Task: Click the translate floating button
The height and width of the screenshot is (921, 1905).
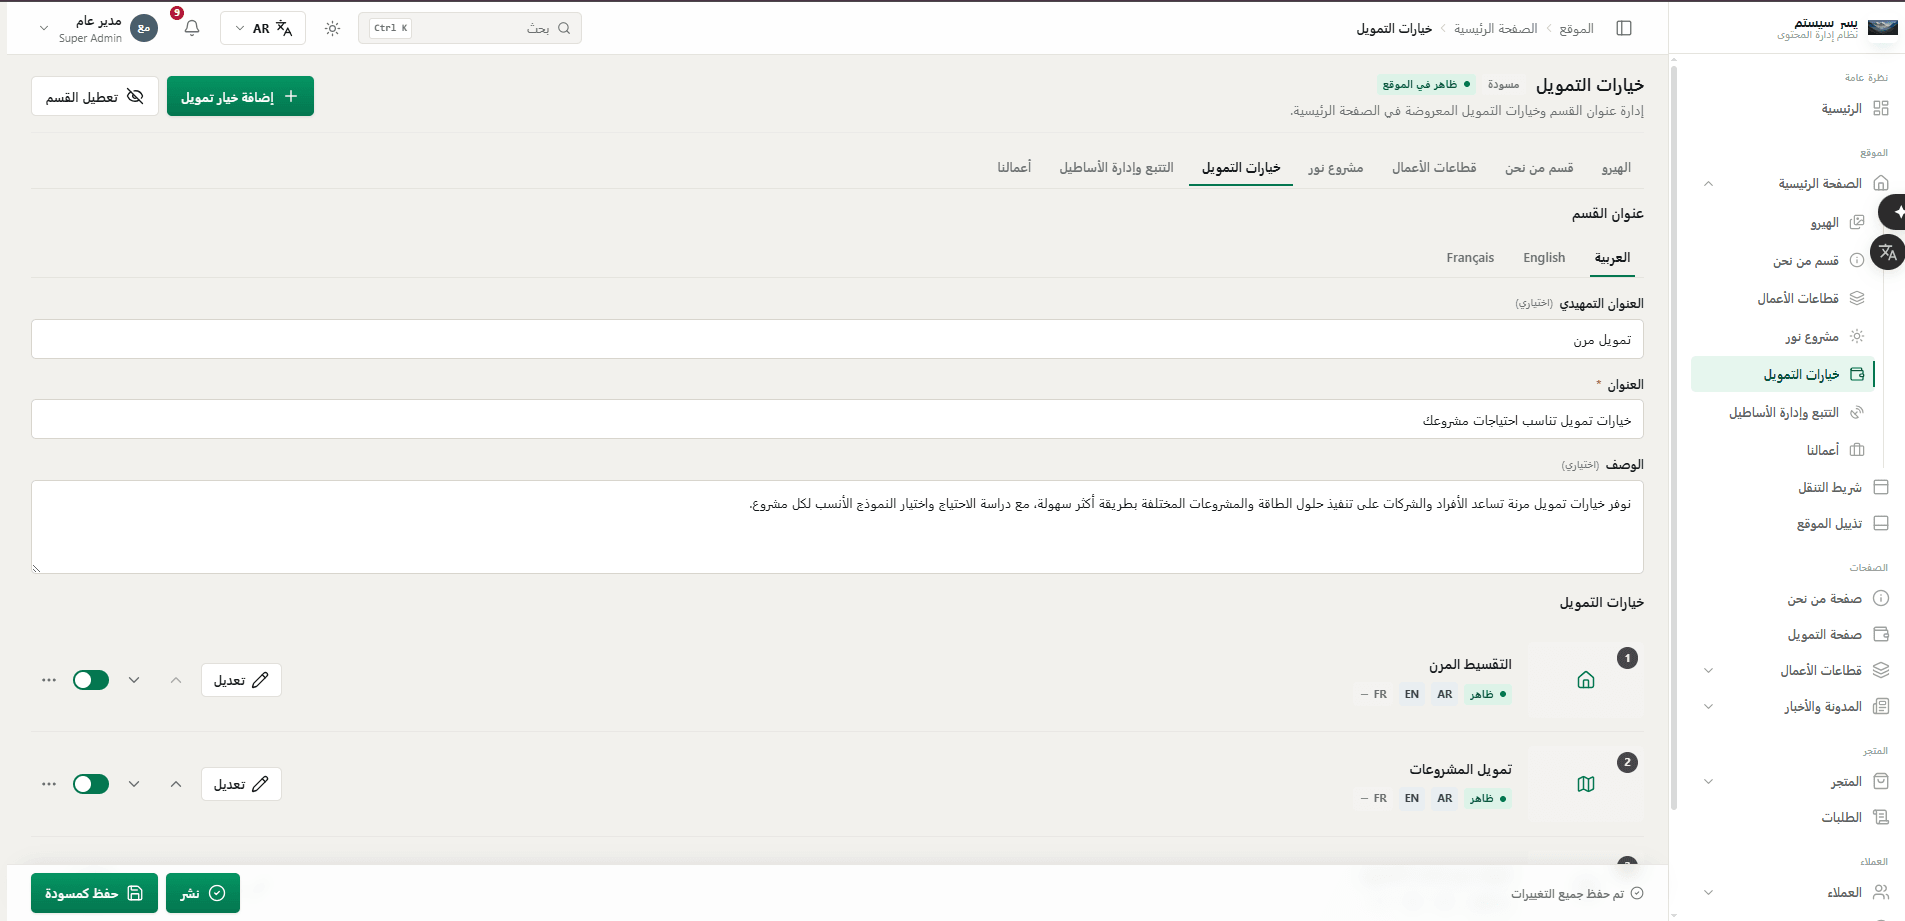Action: point(1888,252)
